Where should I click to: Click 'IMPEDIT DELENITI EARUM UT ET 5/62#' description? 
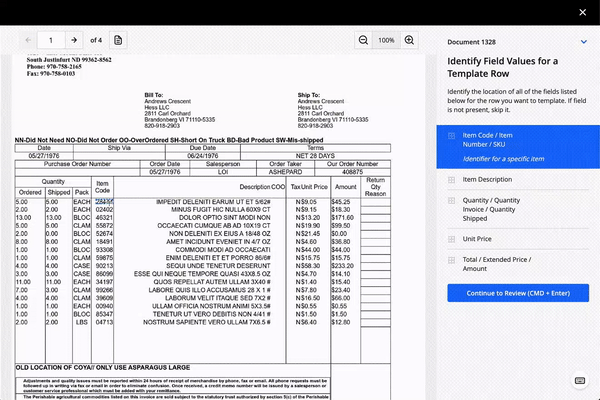point(213,202)
